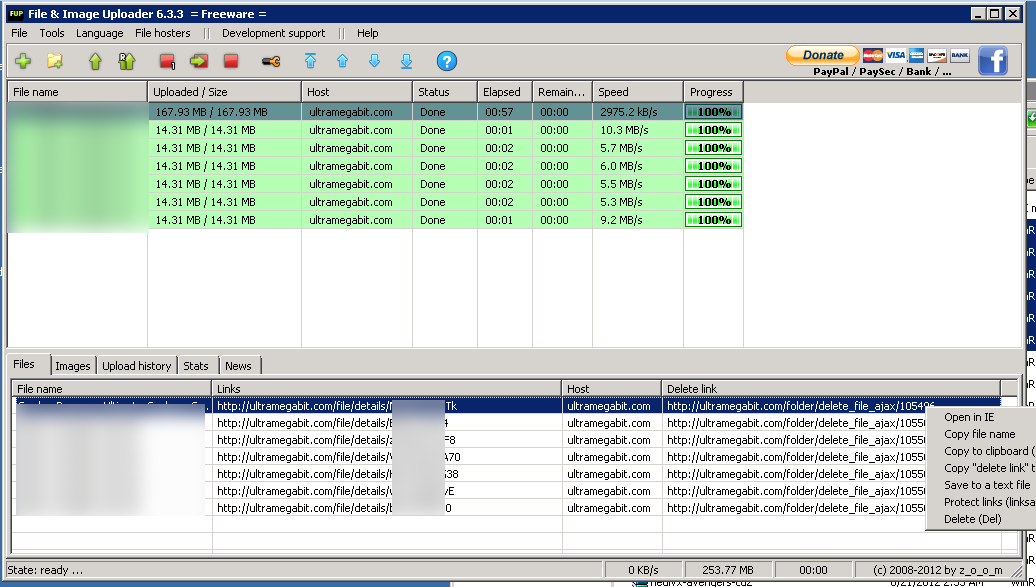Click the green plus add files icon
Viewport: 1036px width, 587px height.
23,61
